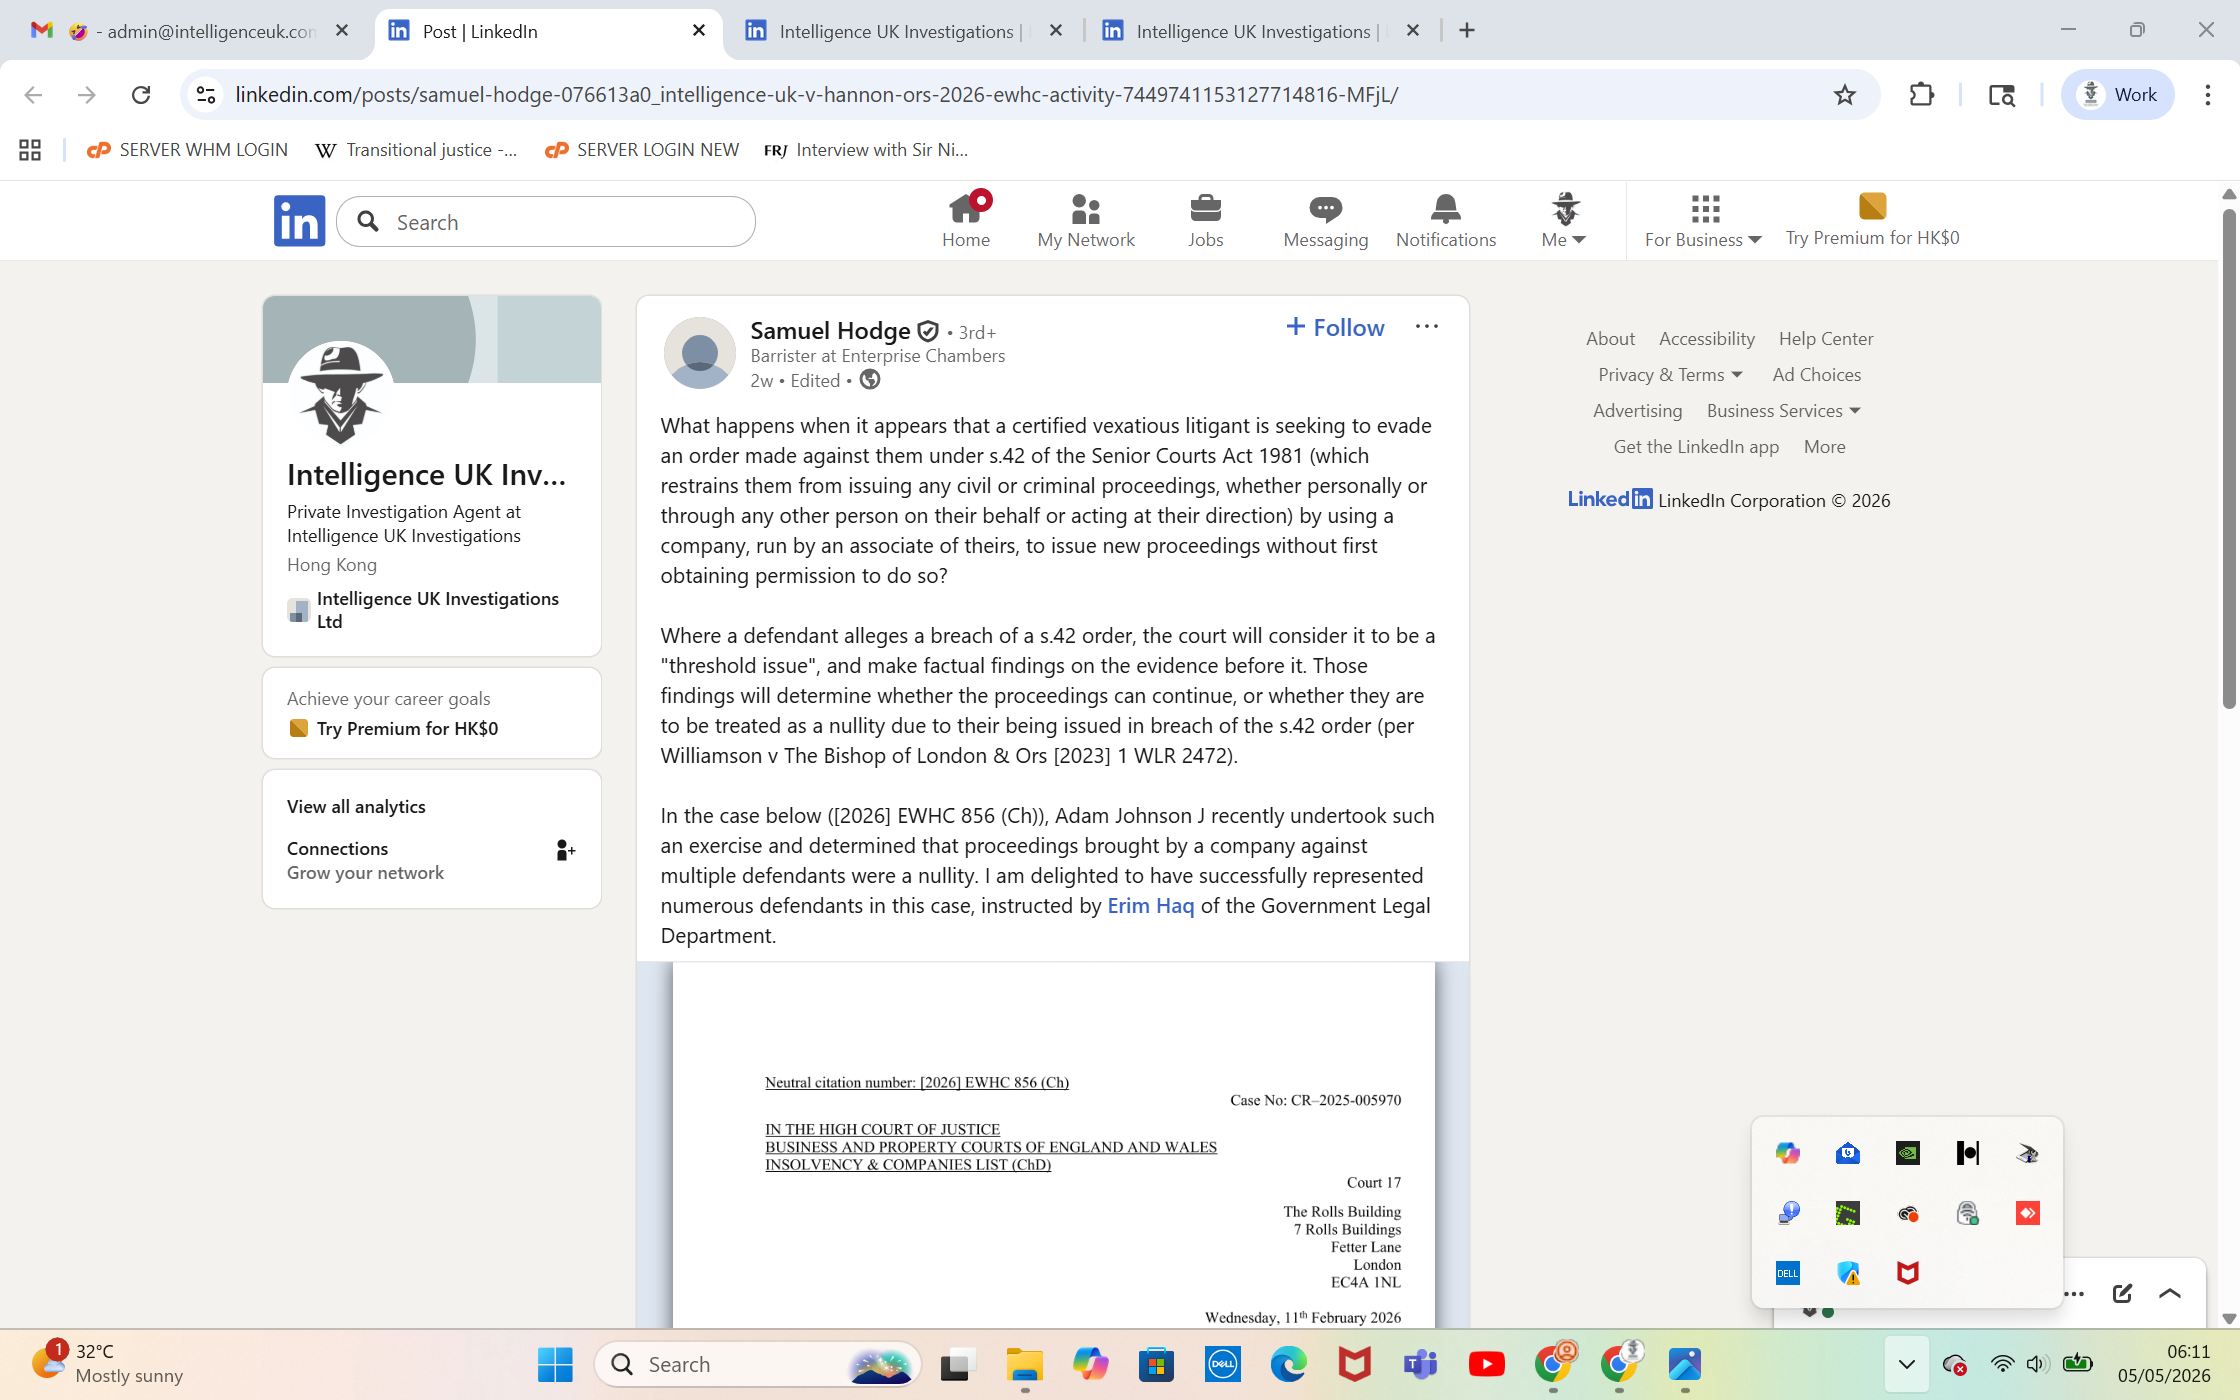Click the verified badge beside Samuel Hodge
This screenshot has height=1400, width=2240.
click(x=928, y=331)
